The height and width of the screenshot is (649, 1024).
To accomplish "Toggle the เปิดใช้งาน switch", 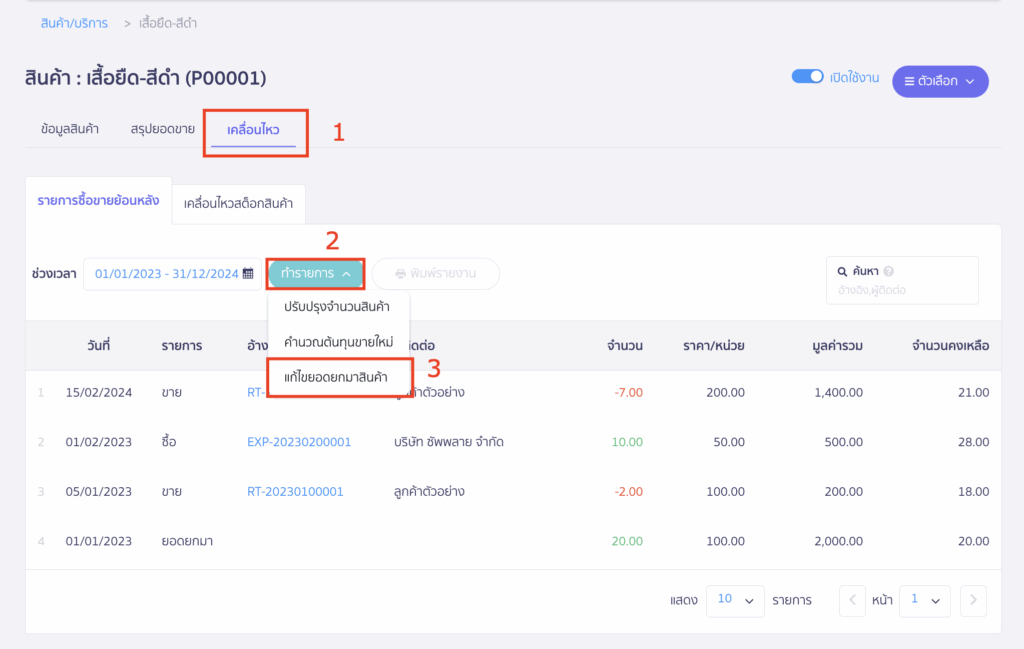I will click(807, 77).
